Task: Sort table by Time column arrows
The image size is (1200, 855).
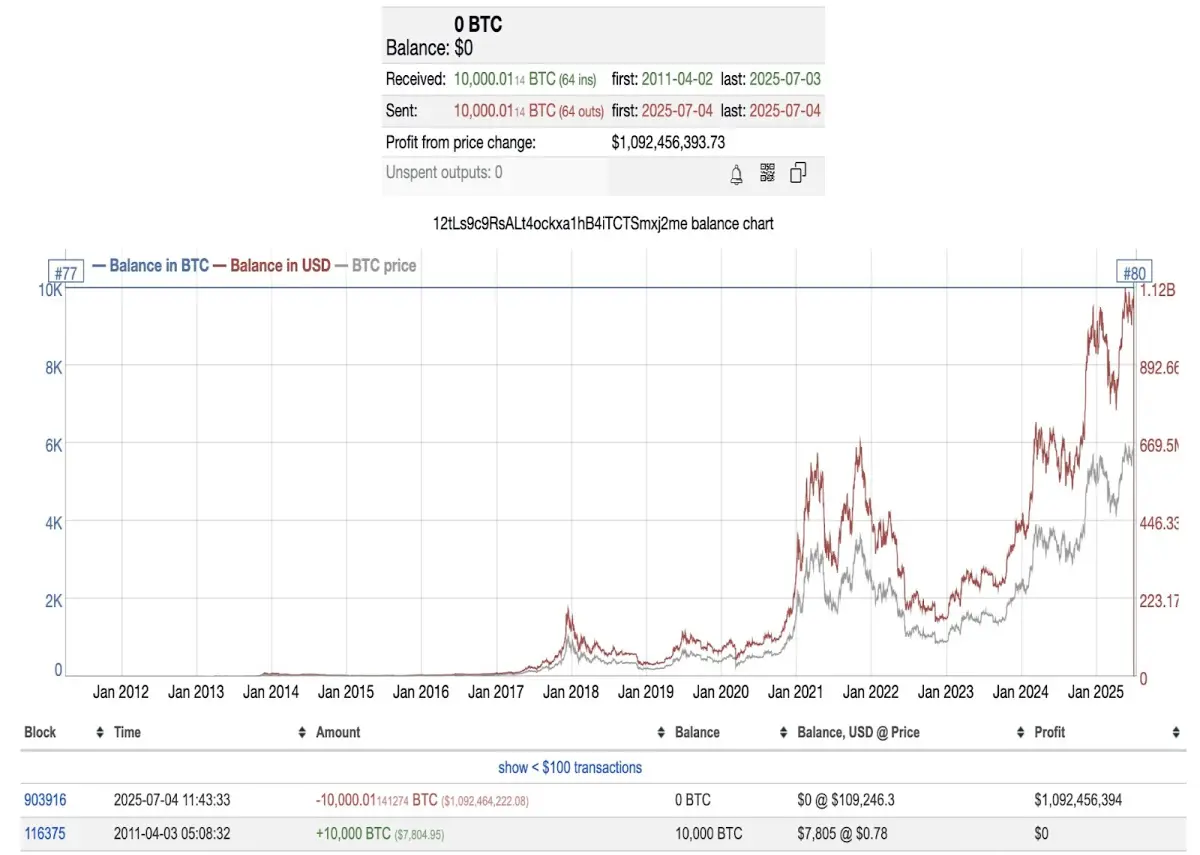Action: click(302, 733)
